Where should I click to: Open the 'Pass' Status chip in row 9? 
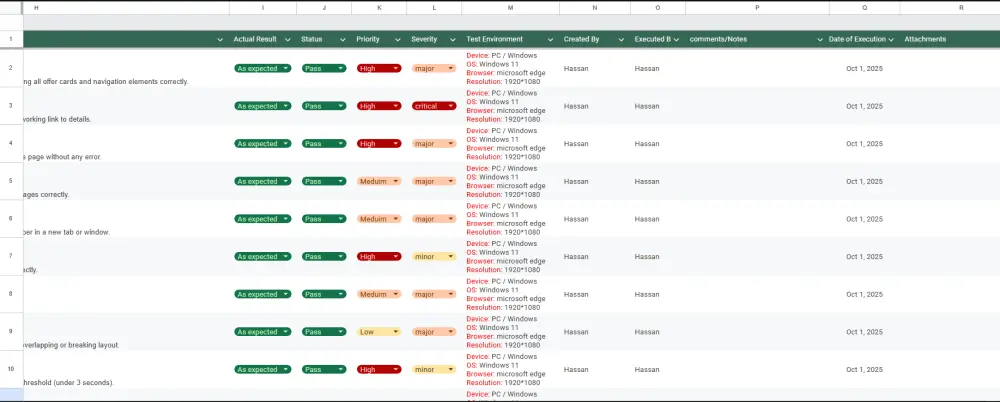point(324,332)
